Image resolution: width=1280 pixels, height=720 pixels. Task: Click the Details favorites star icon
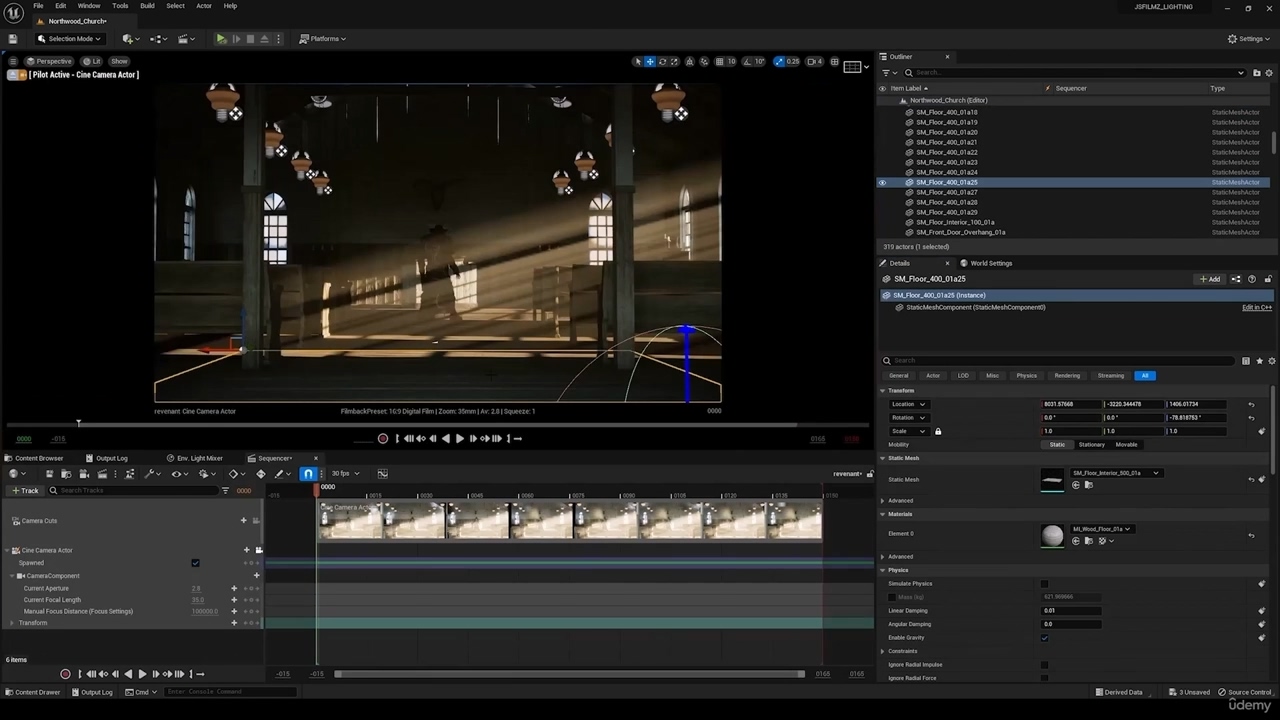1259,361
